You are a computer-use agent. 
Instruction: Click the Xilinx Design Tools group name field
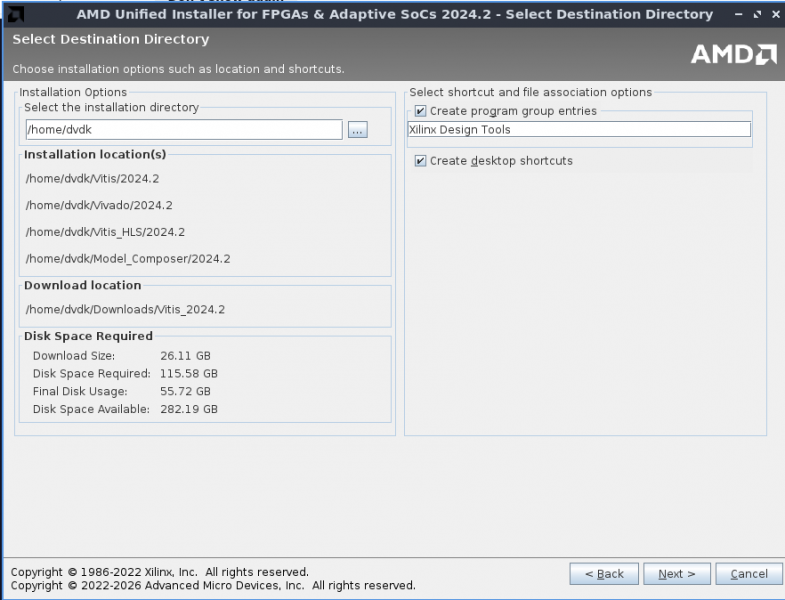(x=579, y=130)
